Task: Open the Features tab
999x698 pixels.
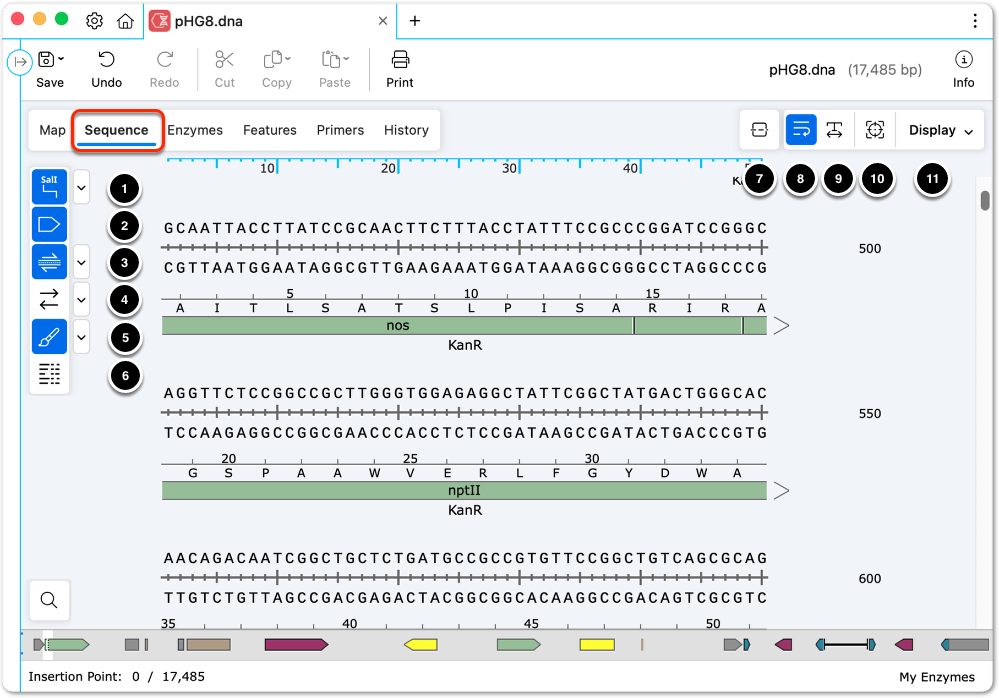Action: click(270, 130)
